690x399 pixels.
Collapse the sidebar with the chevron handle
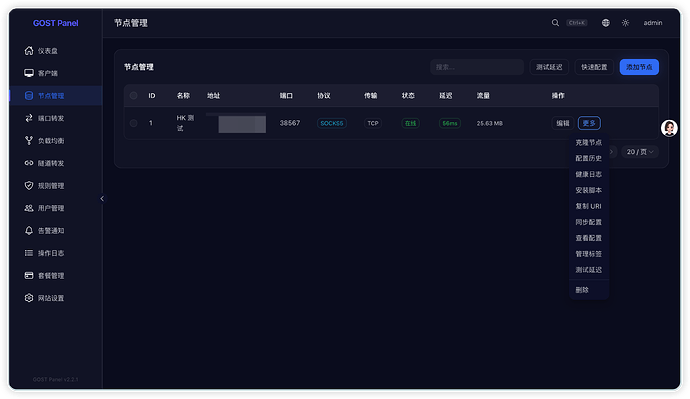102,198
